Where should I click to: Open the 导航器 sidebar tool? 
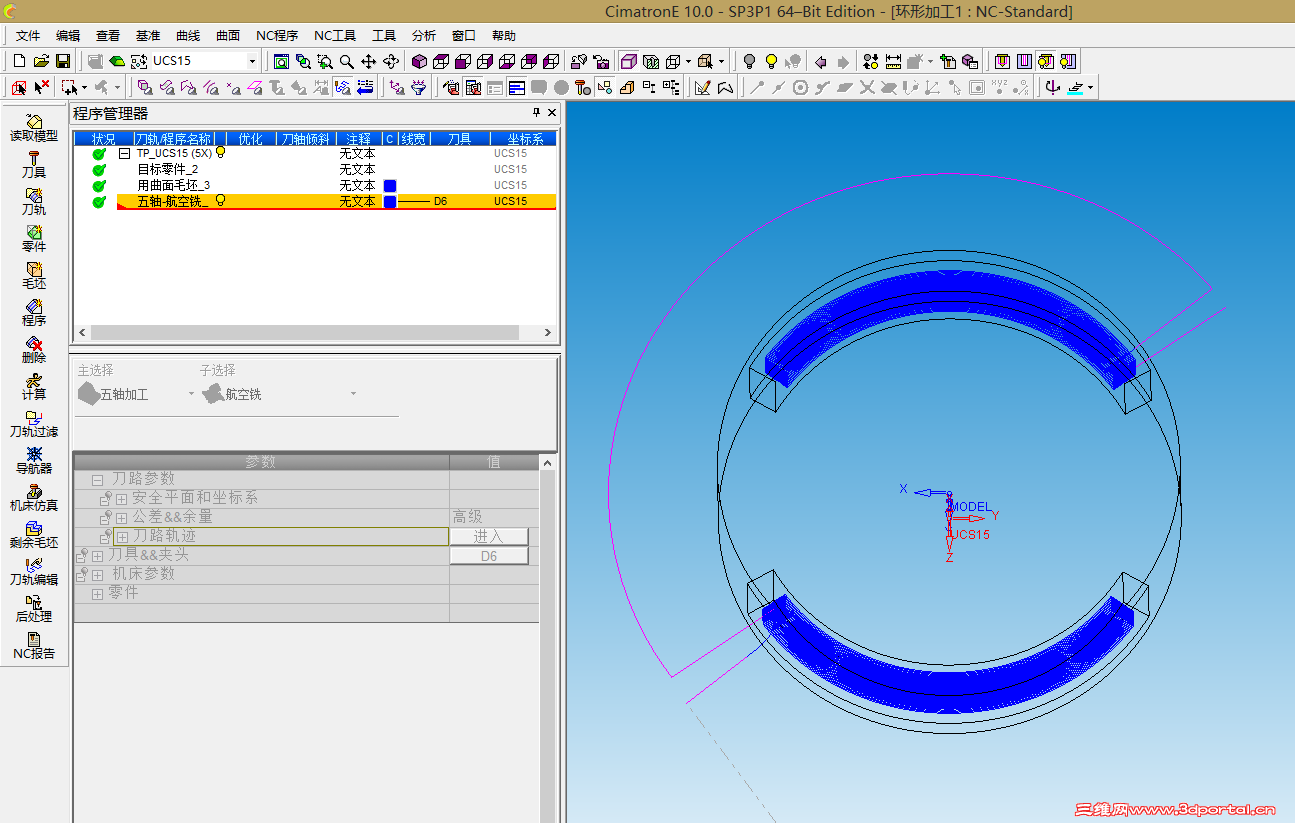(x=34, y=460)
